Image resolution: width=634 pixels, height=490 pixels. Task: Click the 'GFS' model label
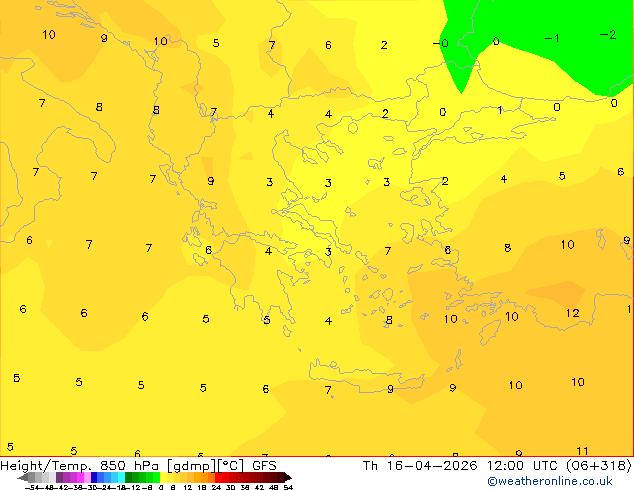pyautogui.click(x=264, y=466)
